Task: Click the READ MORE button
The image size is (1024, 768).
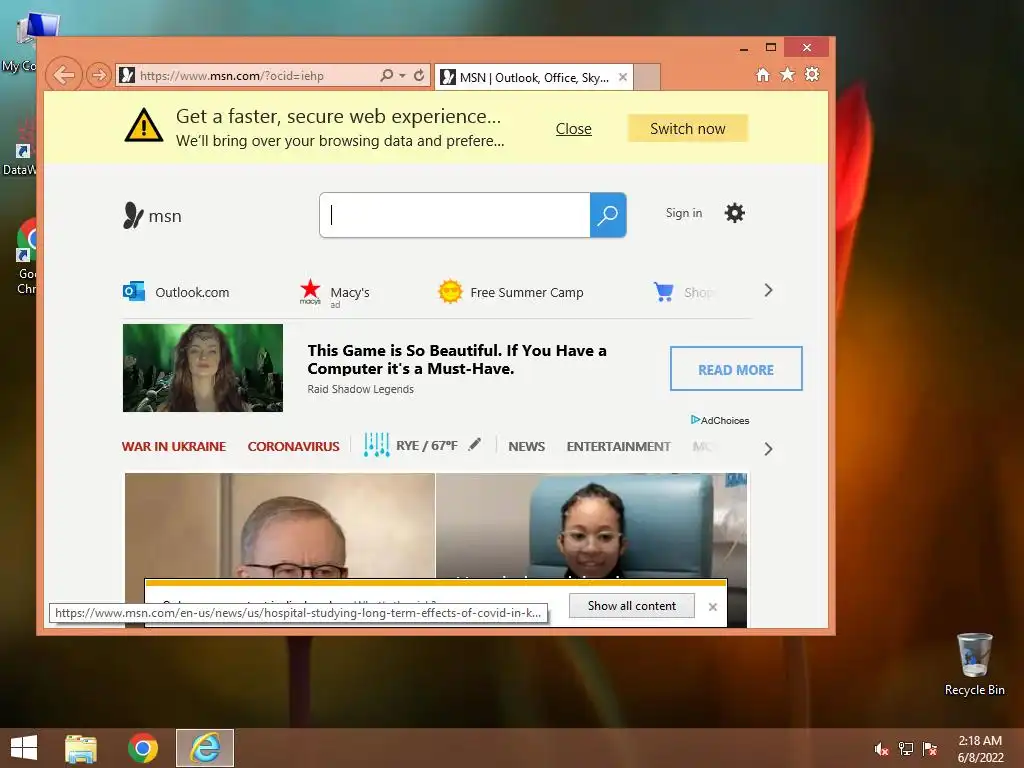Action: (x=736, y=369)
